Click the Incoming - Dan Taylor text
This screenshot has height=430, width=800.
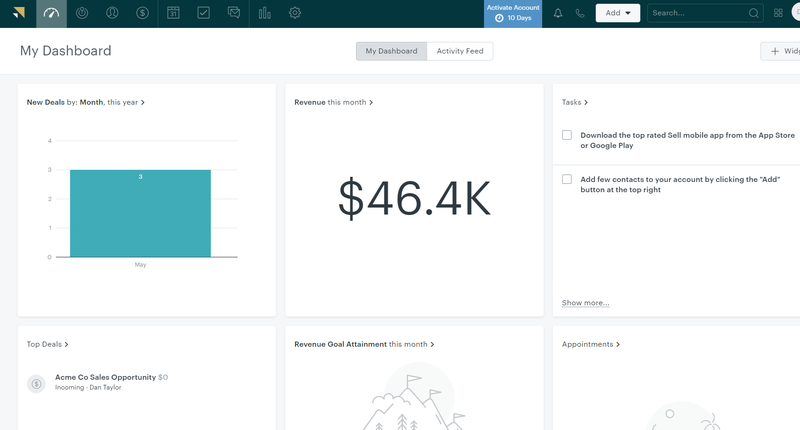click(88, 388)
